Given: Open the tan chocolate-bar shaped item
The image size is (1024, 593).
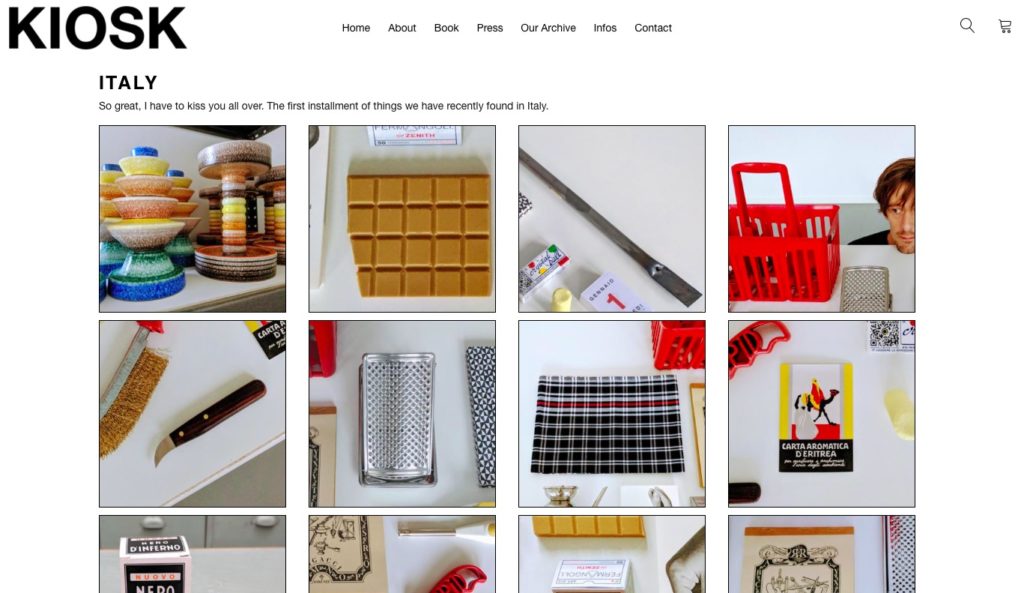Looking at the screenshot, I should [402, 219].
